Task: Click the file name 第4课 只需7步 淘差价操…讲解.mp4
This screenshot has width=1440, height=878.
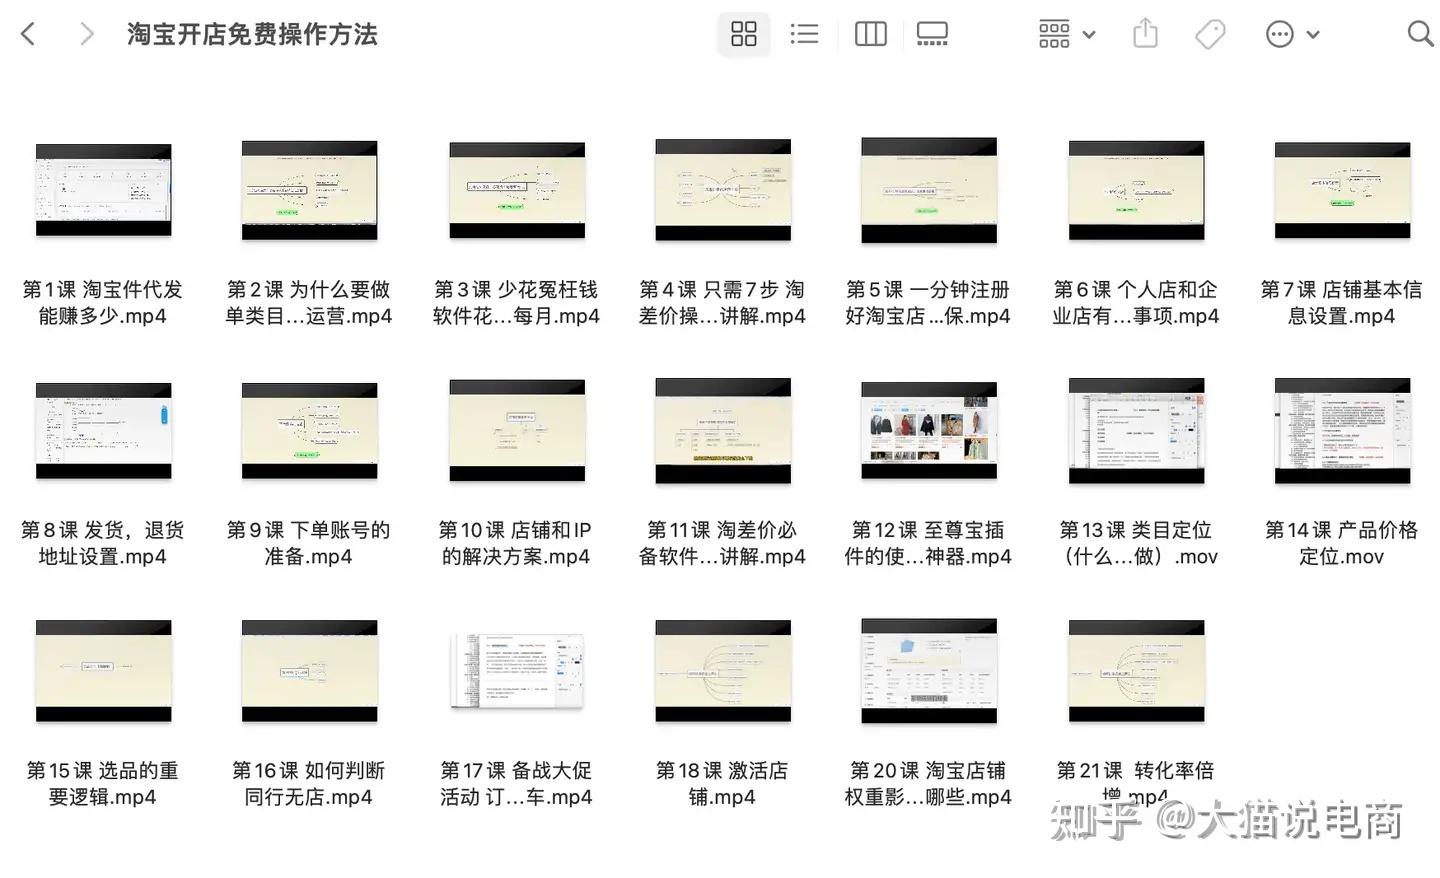Action: tap(723, 303)
